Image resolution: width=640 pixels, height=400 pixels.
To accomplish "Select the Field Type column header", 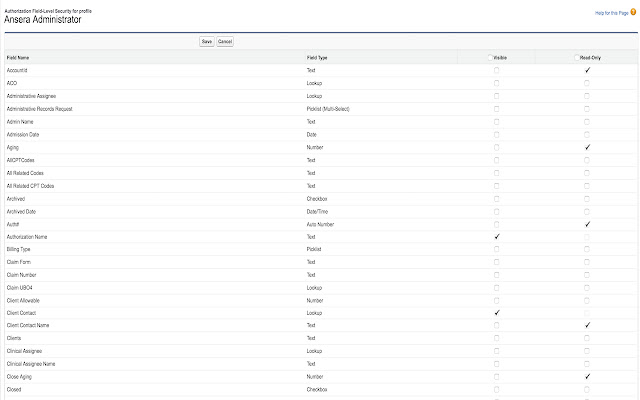I will (x=317, y=58).
